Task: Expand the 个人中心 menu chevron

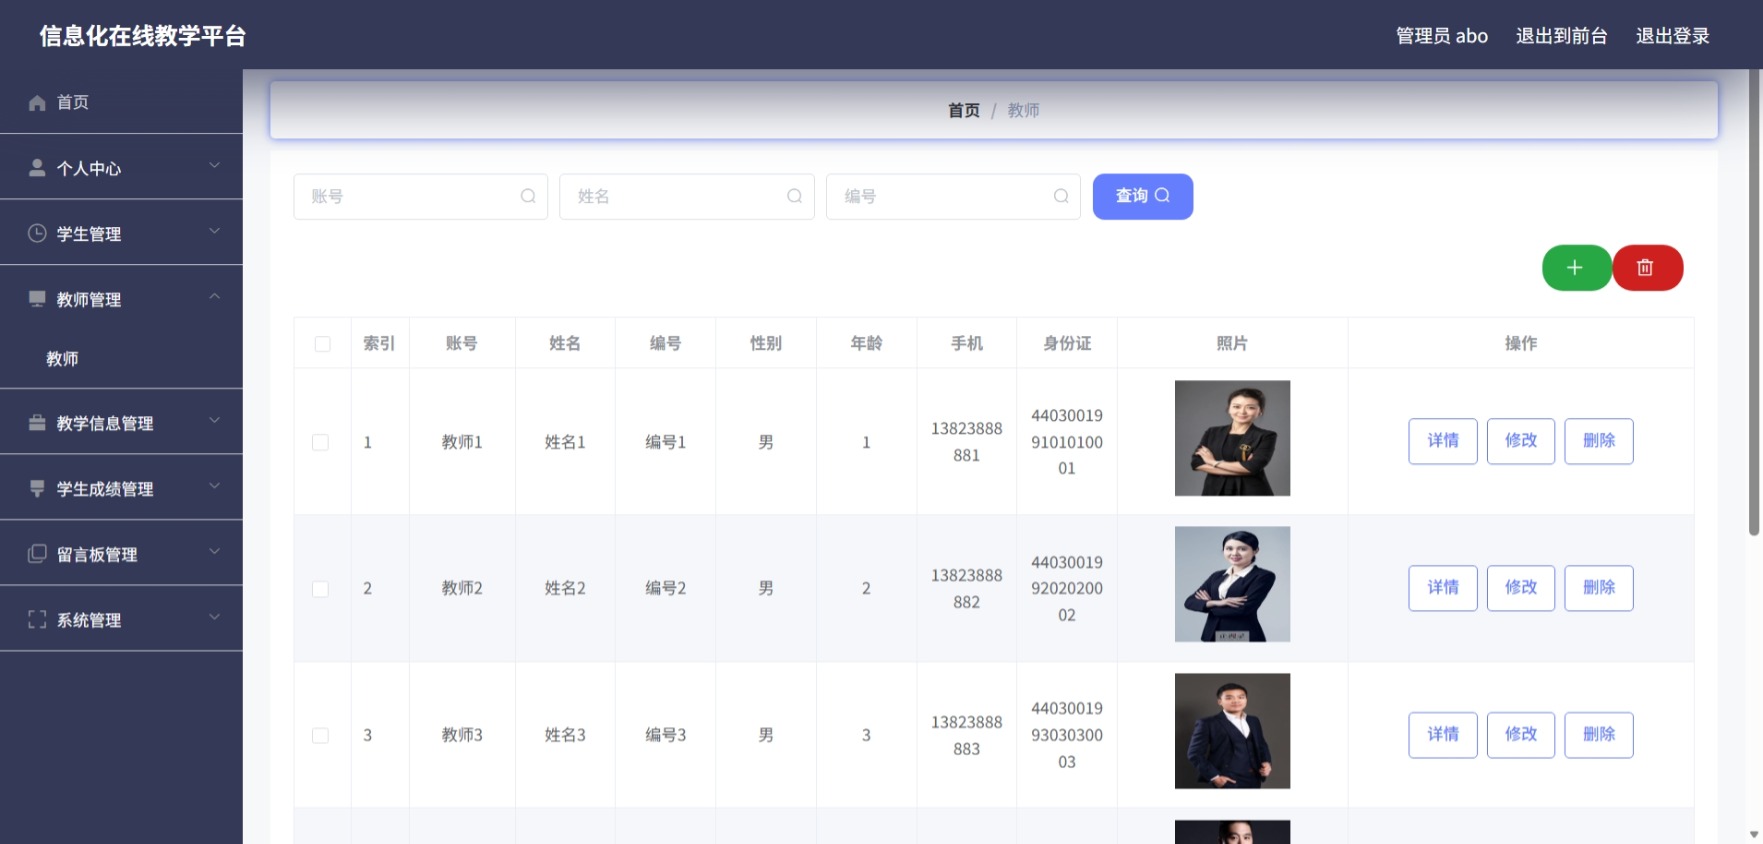Action: (x=214, y=166)
